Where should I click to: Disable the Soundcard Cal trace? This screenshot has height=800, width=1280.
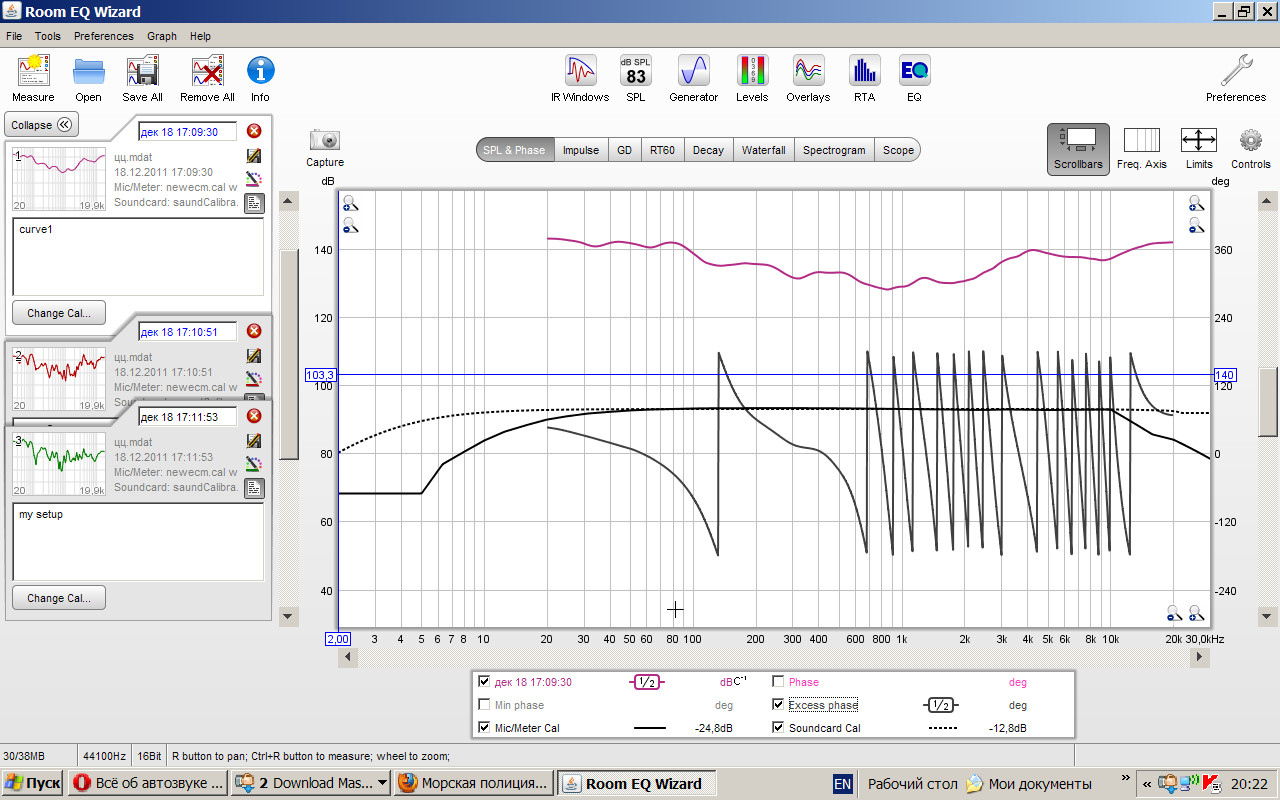pos(778,728)
